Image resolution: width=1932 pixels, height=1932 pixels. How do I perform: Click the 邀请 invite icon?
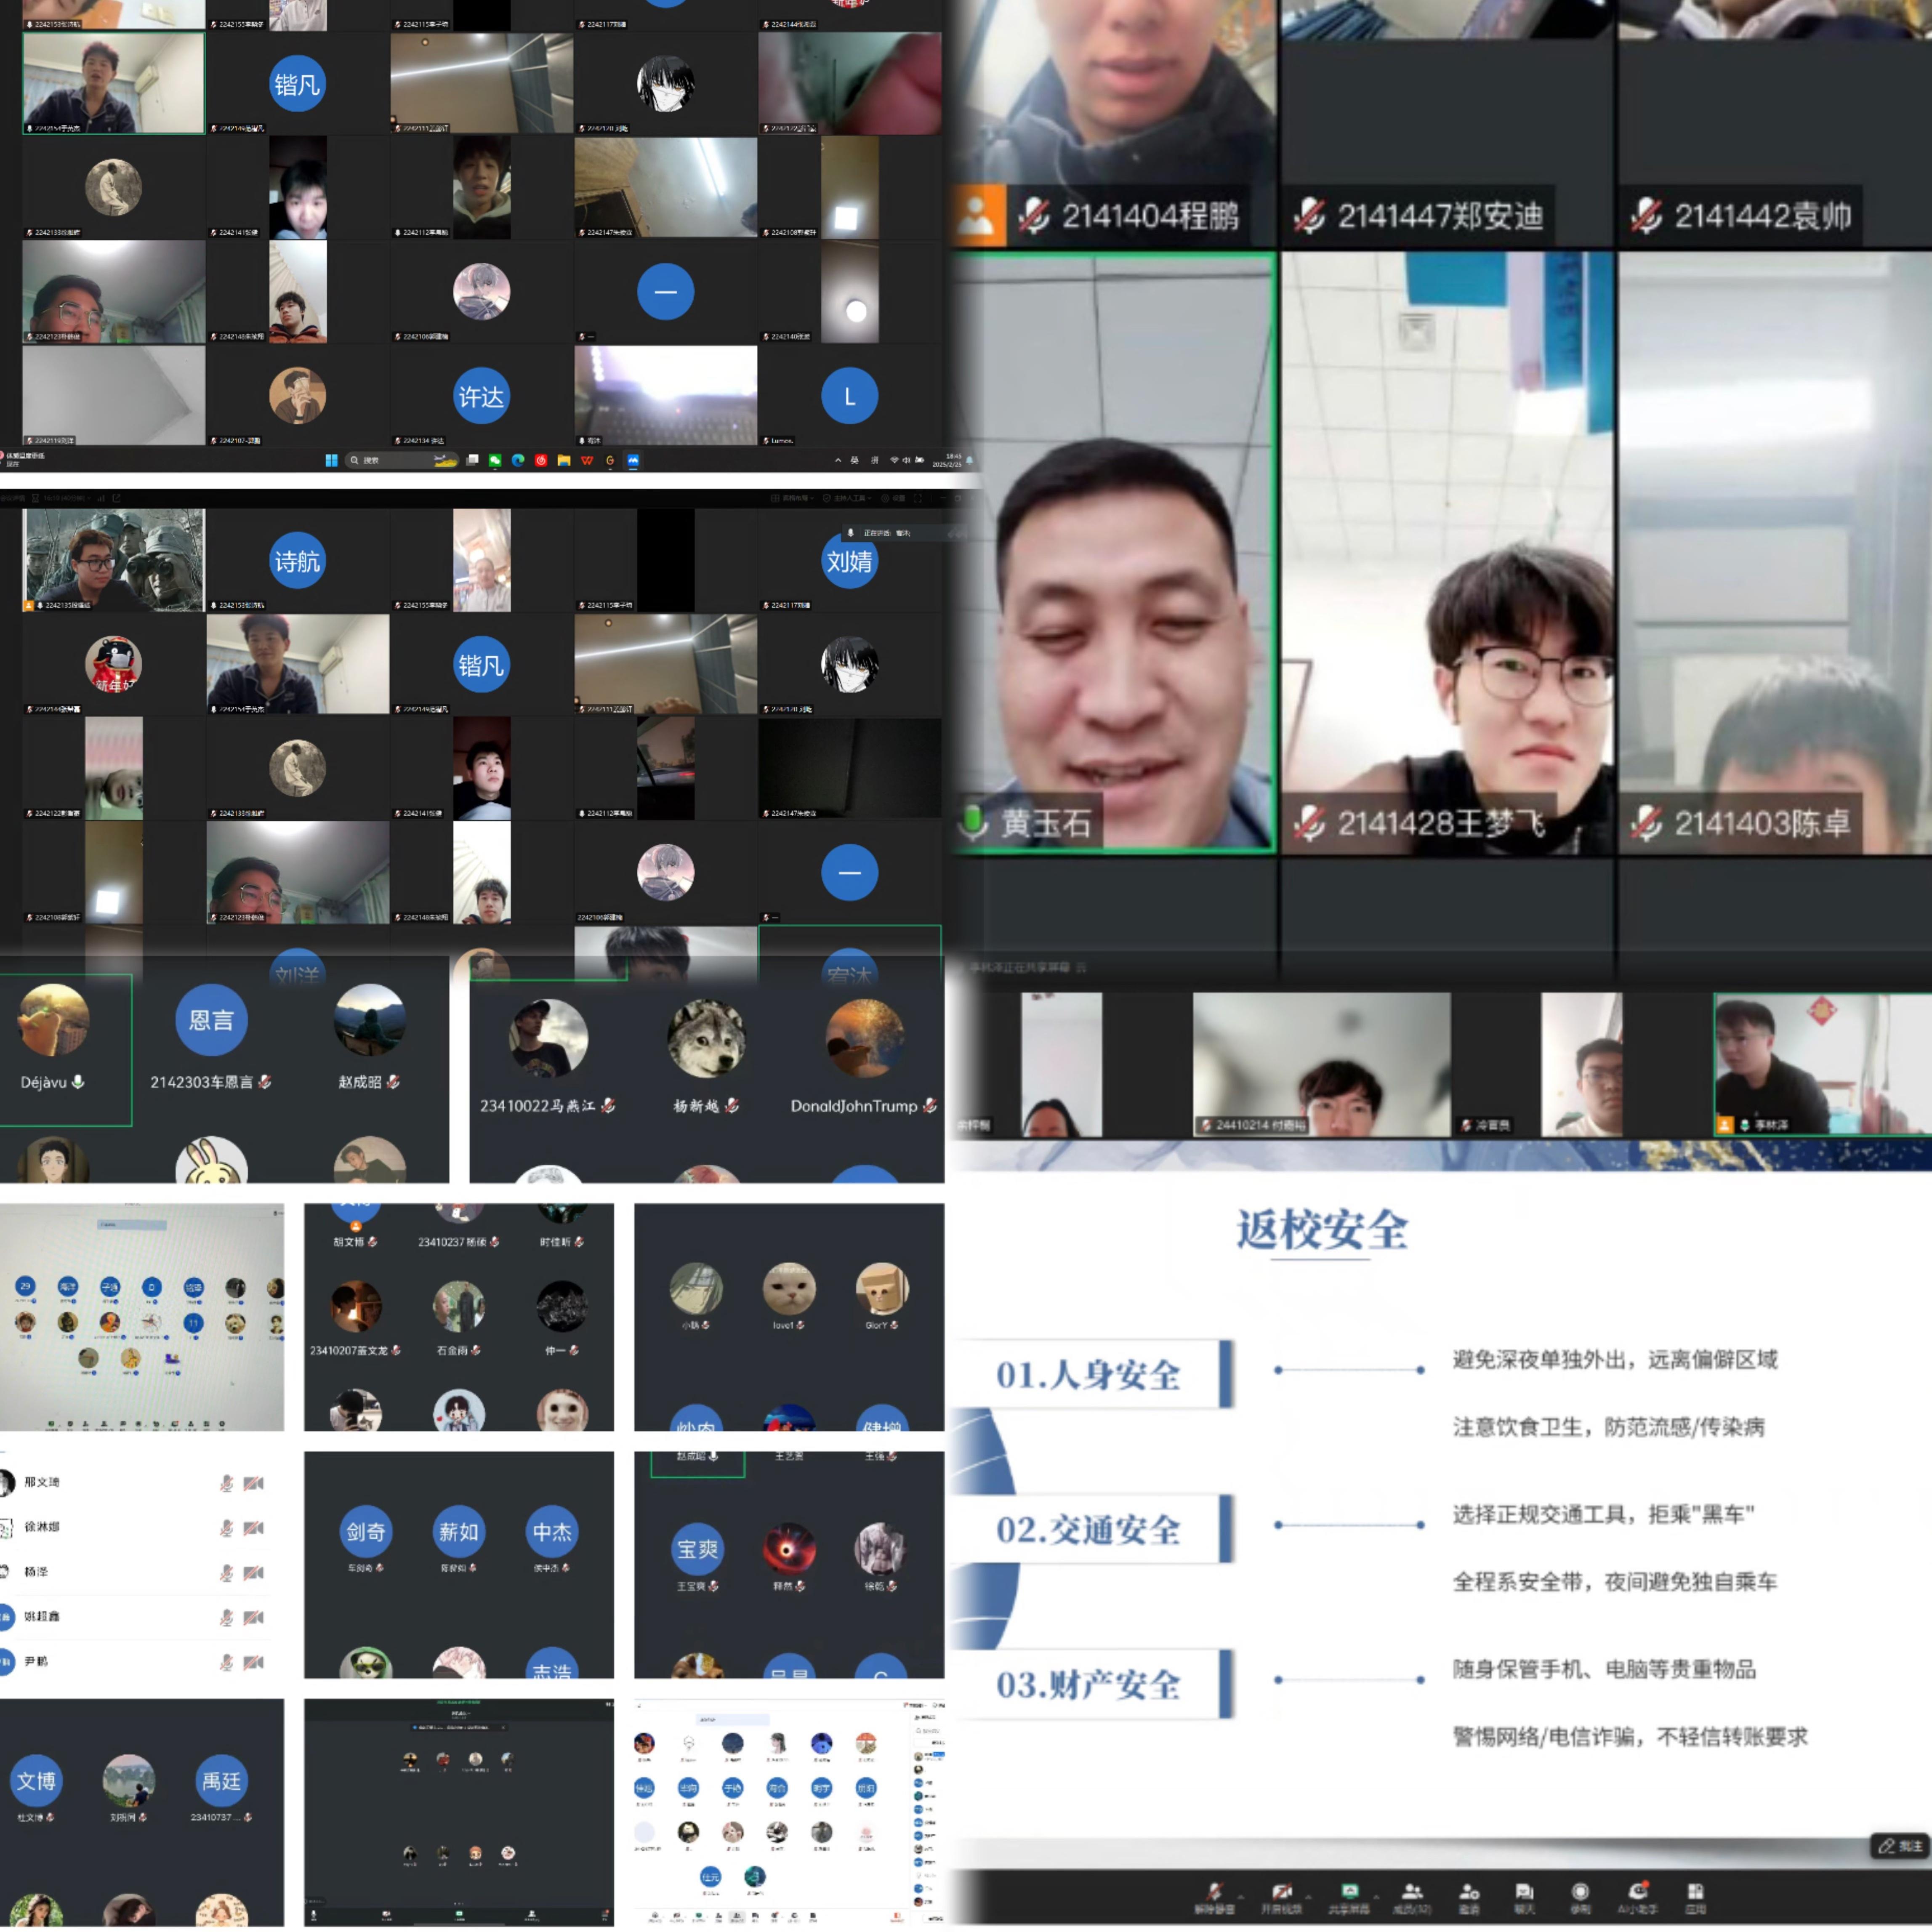point(1469,1892)
